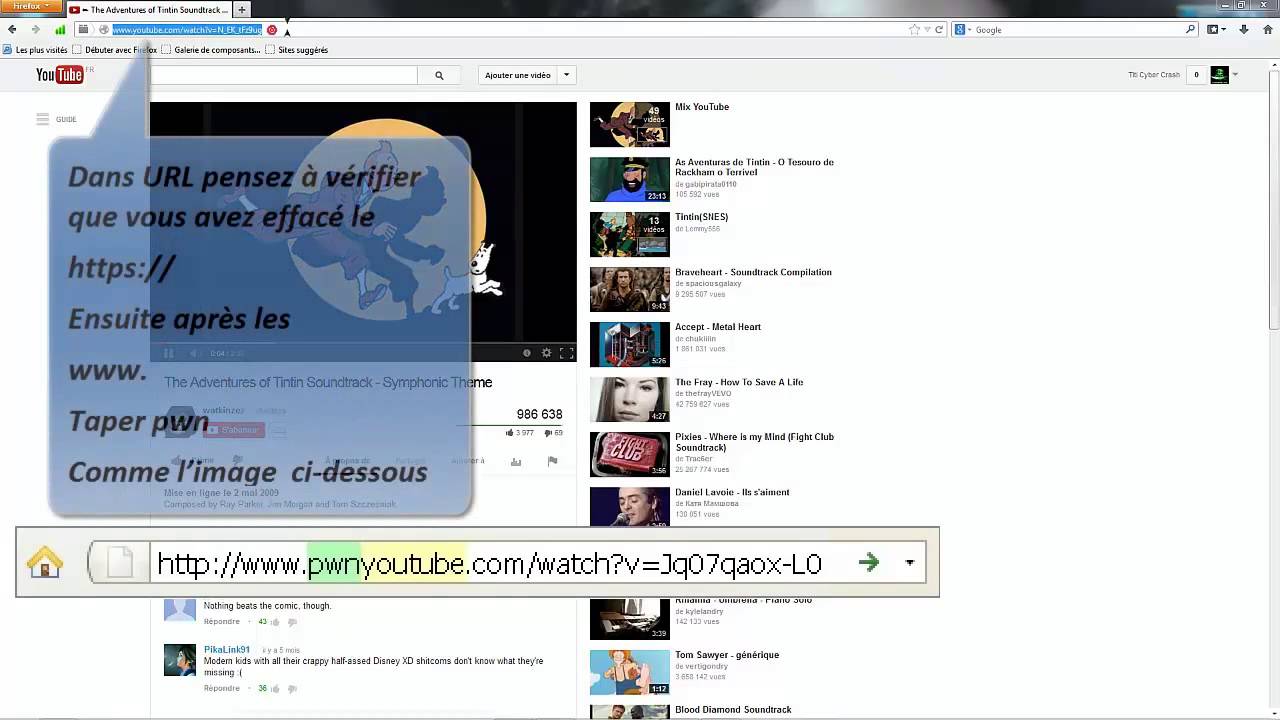The width and height of the screenshot is (1280, 720).
Task: Open a new tab with plus button
Action: click(241, 10)
